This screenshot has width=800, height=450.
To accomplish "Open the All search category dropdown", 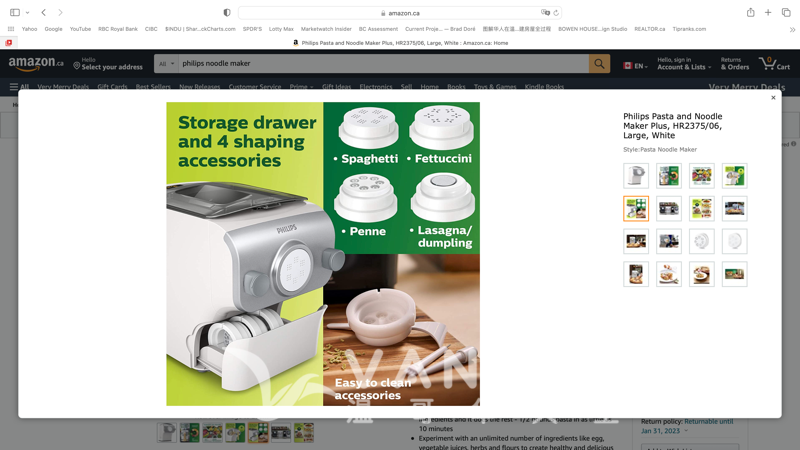I will coord(166,64).
